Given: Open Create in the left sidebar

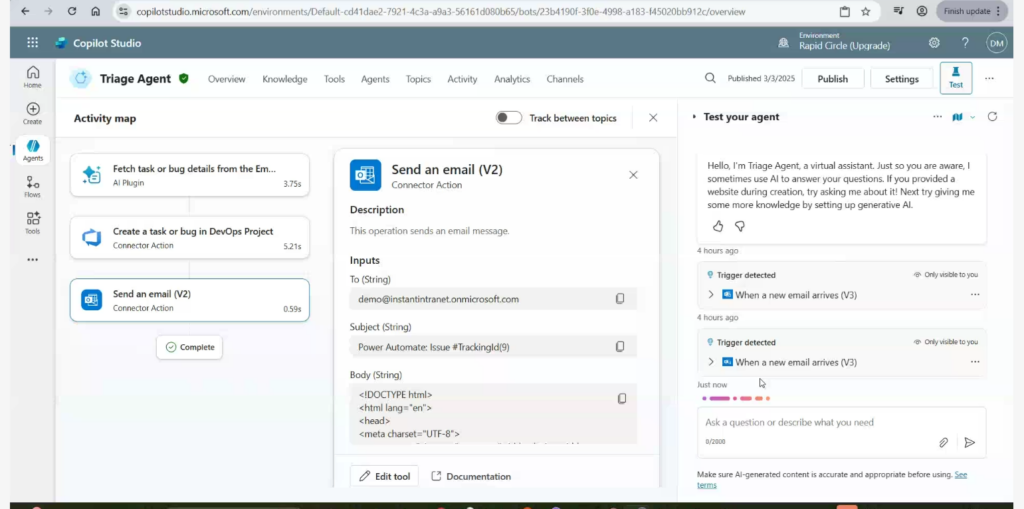Looking at the screenshot, I should click(33, 113).
